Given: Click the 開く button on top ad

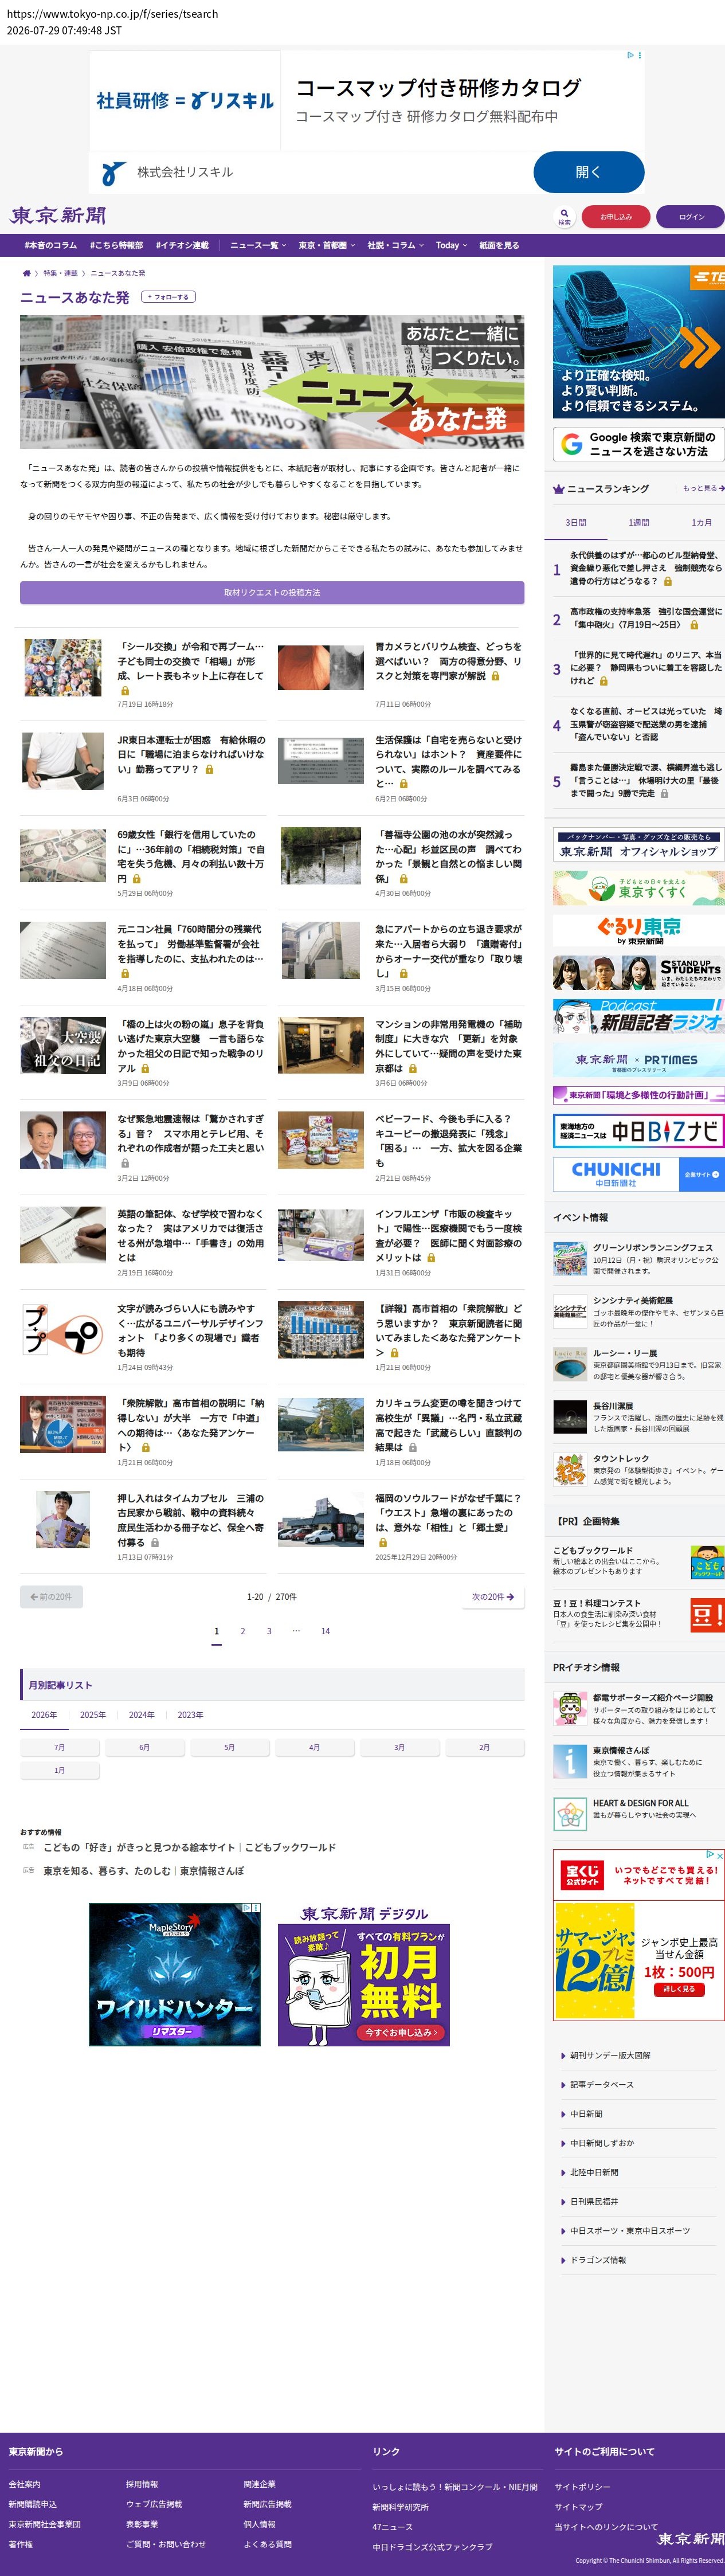Looking at the screenshot, I should point(588,172).
